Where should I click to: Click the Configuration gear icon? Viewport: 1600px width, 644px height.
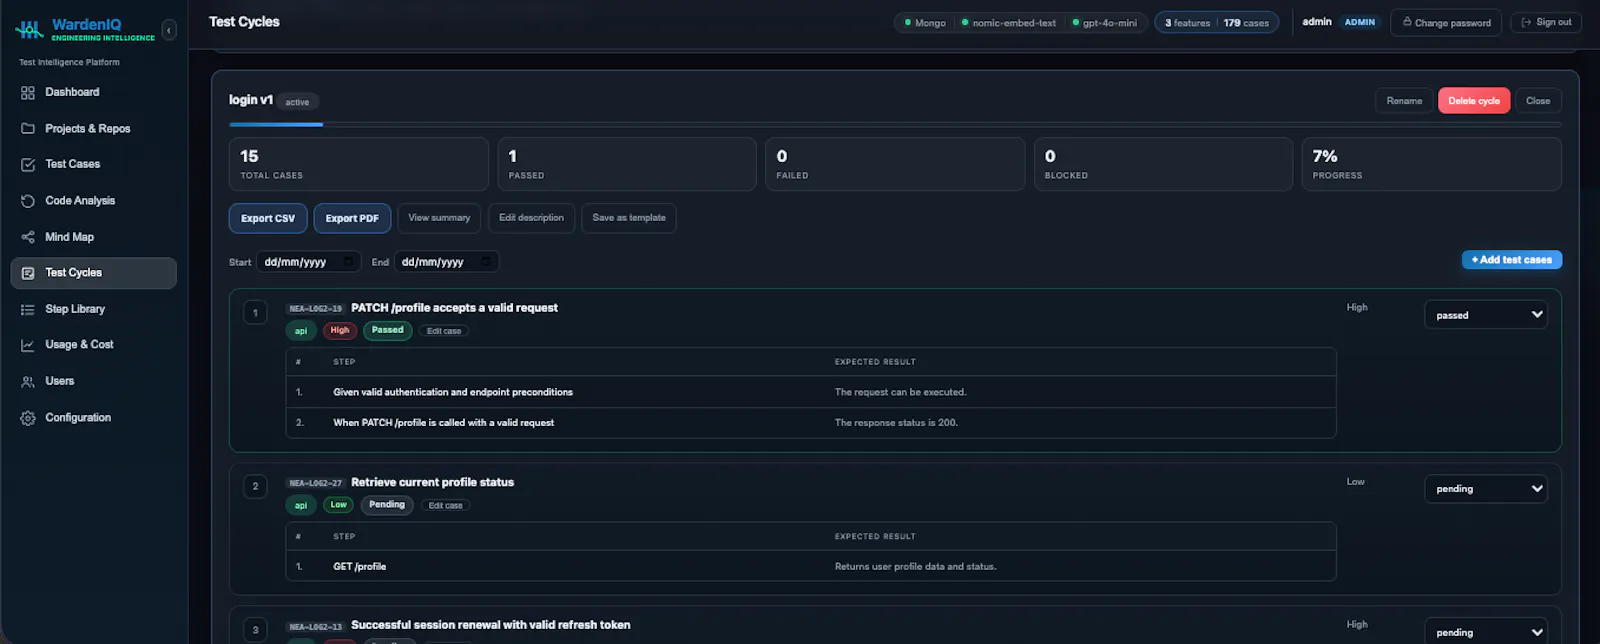pyautogui.click(x=28, y=418)
